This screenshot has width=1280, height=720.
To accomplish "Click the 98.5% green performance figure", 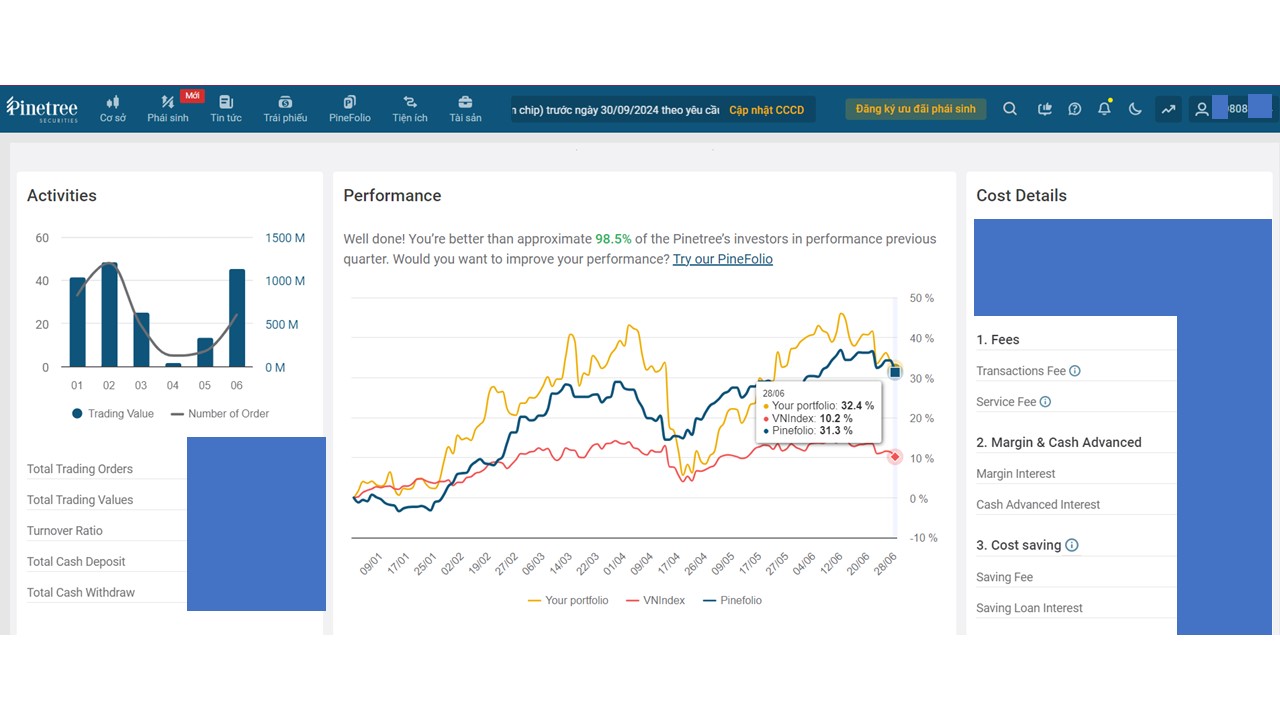I will [x=613, y=239].
